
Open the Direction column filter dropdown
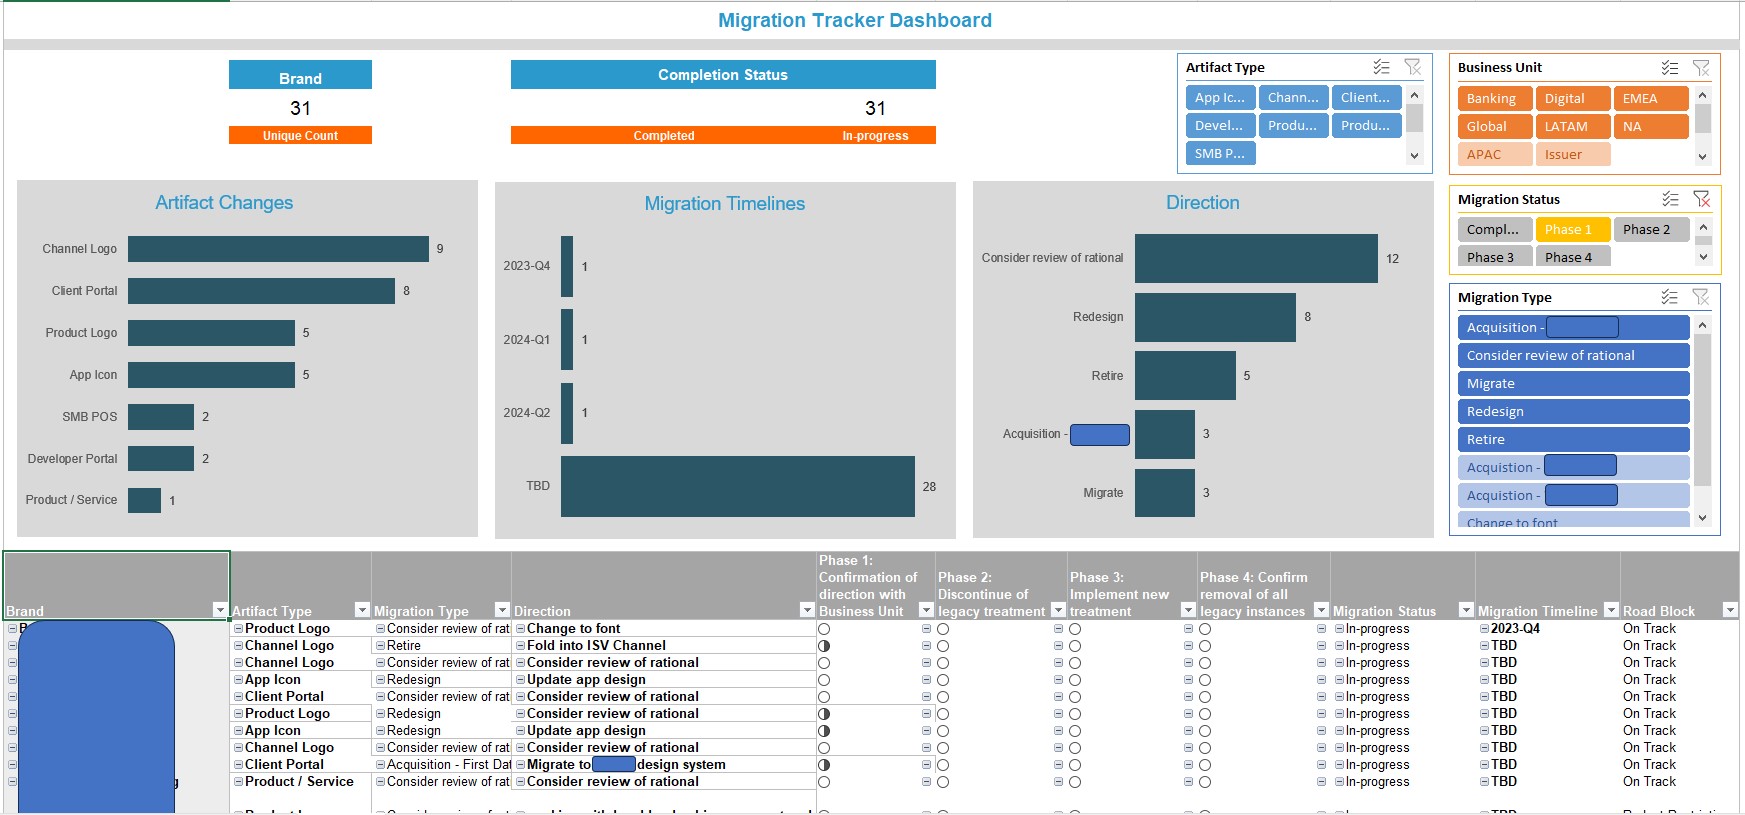coord(806,610)
